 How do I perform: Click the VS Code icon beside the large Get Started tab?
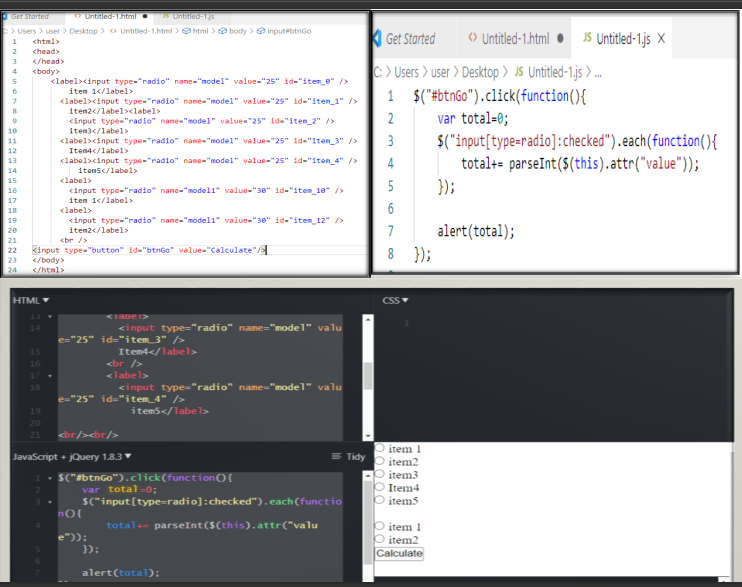click(377, 38)
